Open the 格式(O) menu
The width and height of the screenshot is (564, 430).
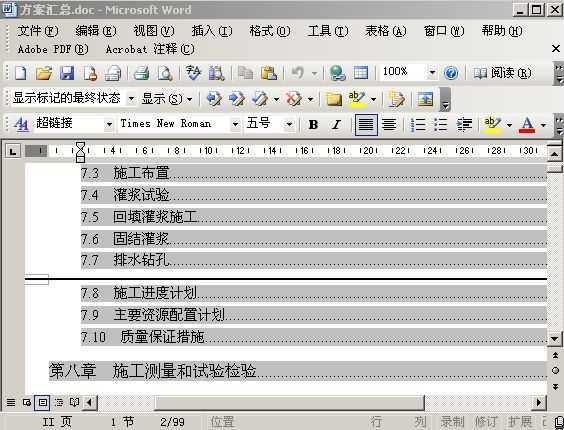point(270,31)
